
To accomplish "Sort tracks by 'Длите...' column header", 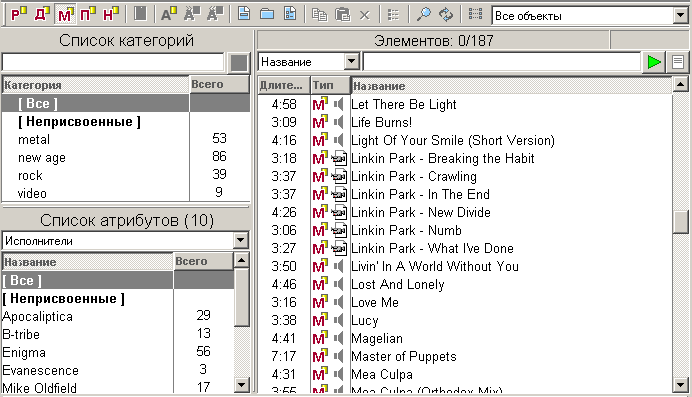I will pyautogui.click(x=284, y=85).
